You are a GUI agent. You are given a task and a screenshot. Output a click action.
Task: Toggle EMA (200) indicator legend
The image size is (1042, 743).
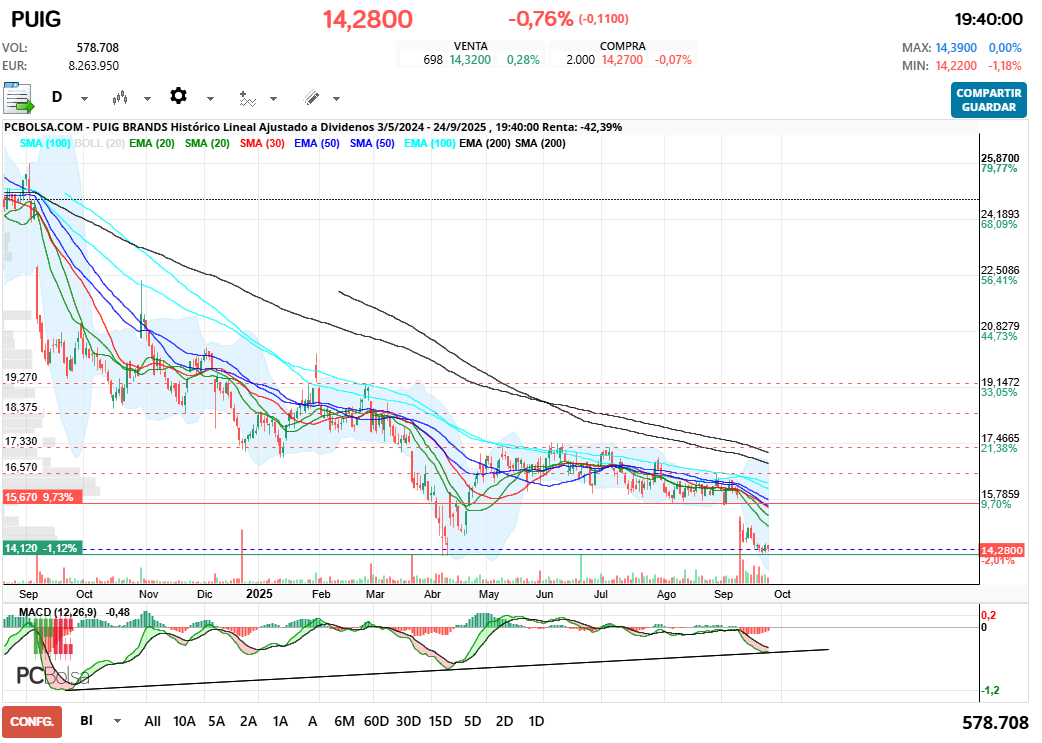click(x=485, y=143)
